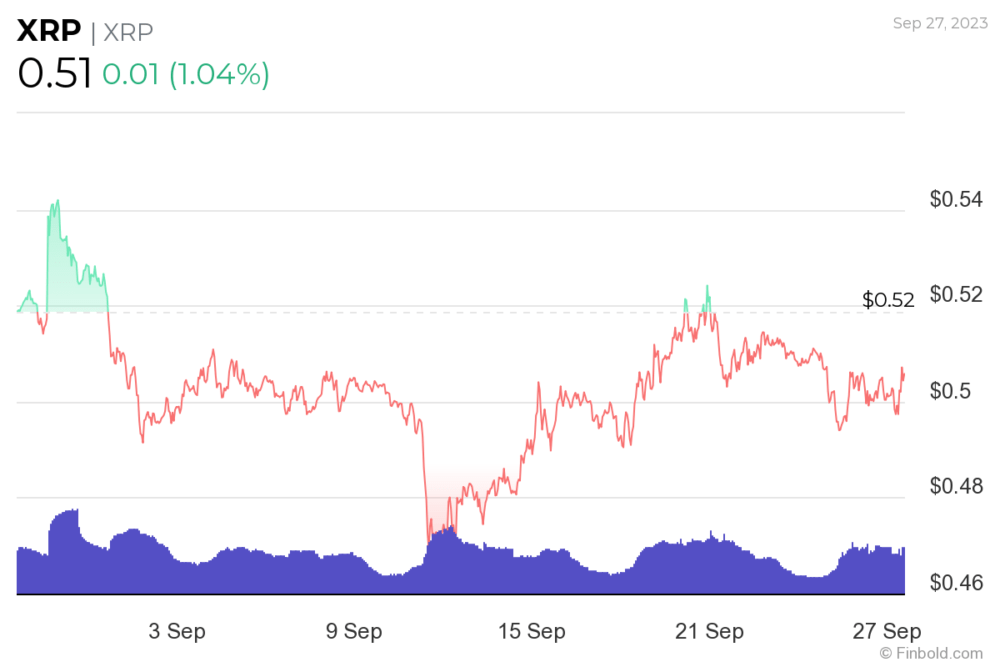The image size is (1000, 667).
Task: Open the Finbold.com copyright link
Action: point(930,653)
